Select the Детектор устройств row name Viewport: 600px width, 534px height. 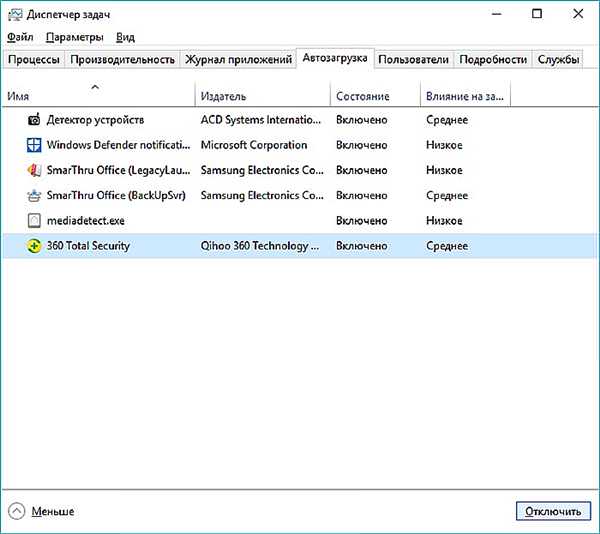point(95,120)
